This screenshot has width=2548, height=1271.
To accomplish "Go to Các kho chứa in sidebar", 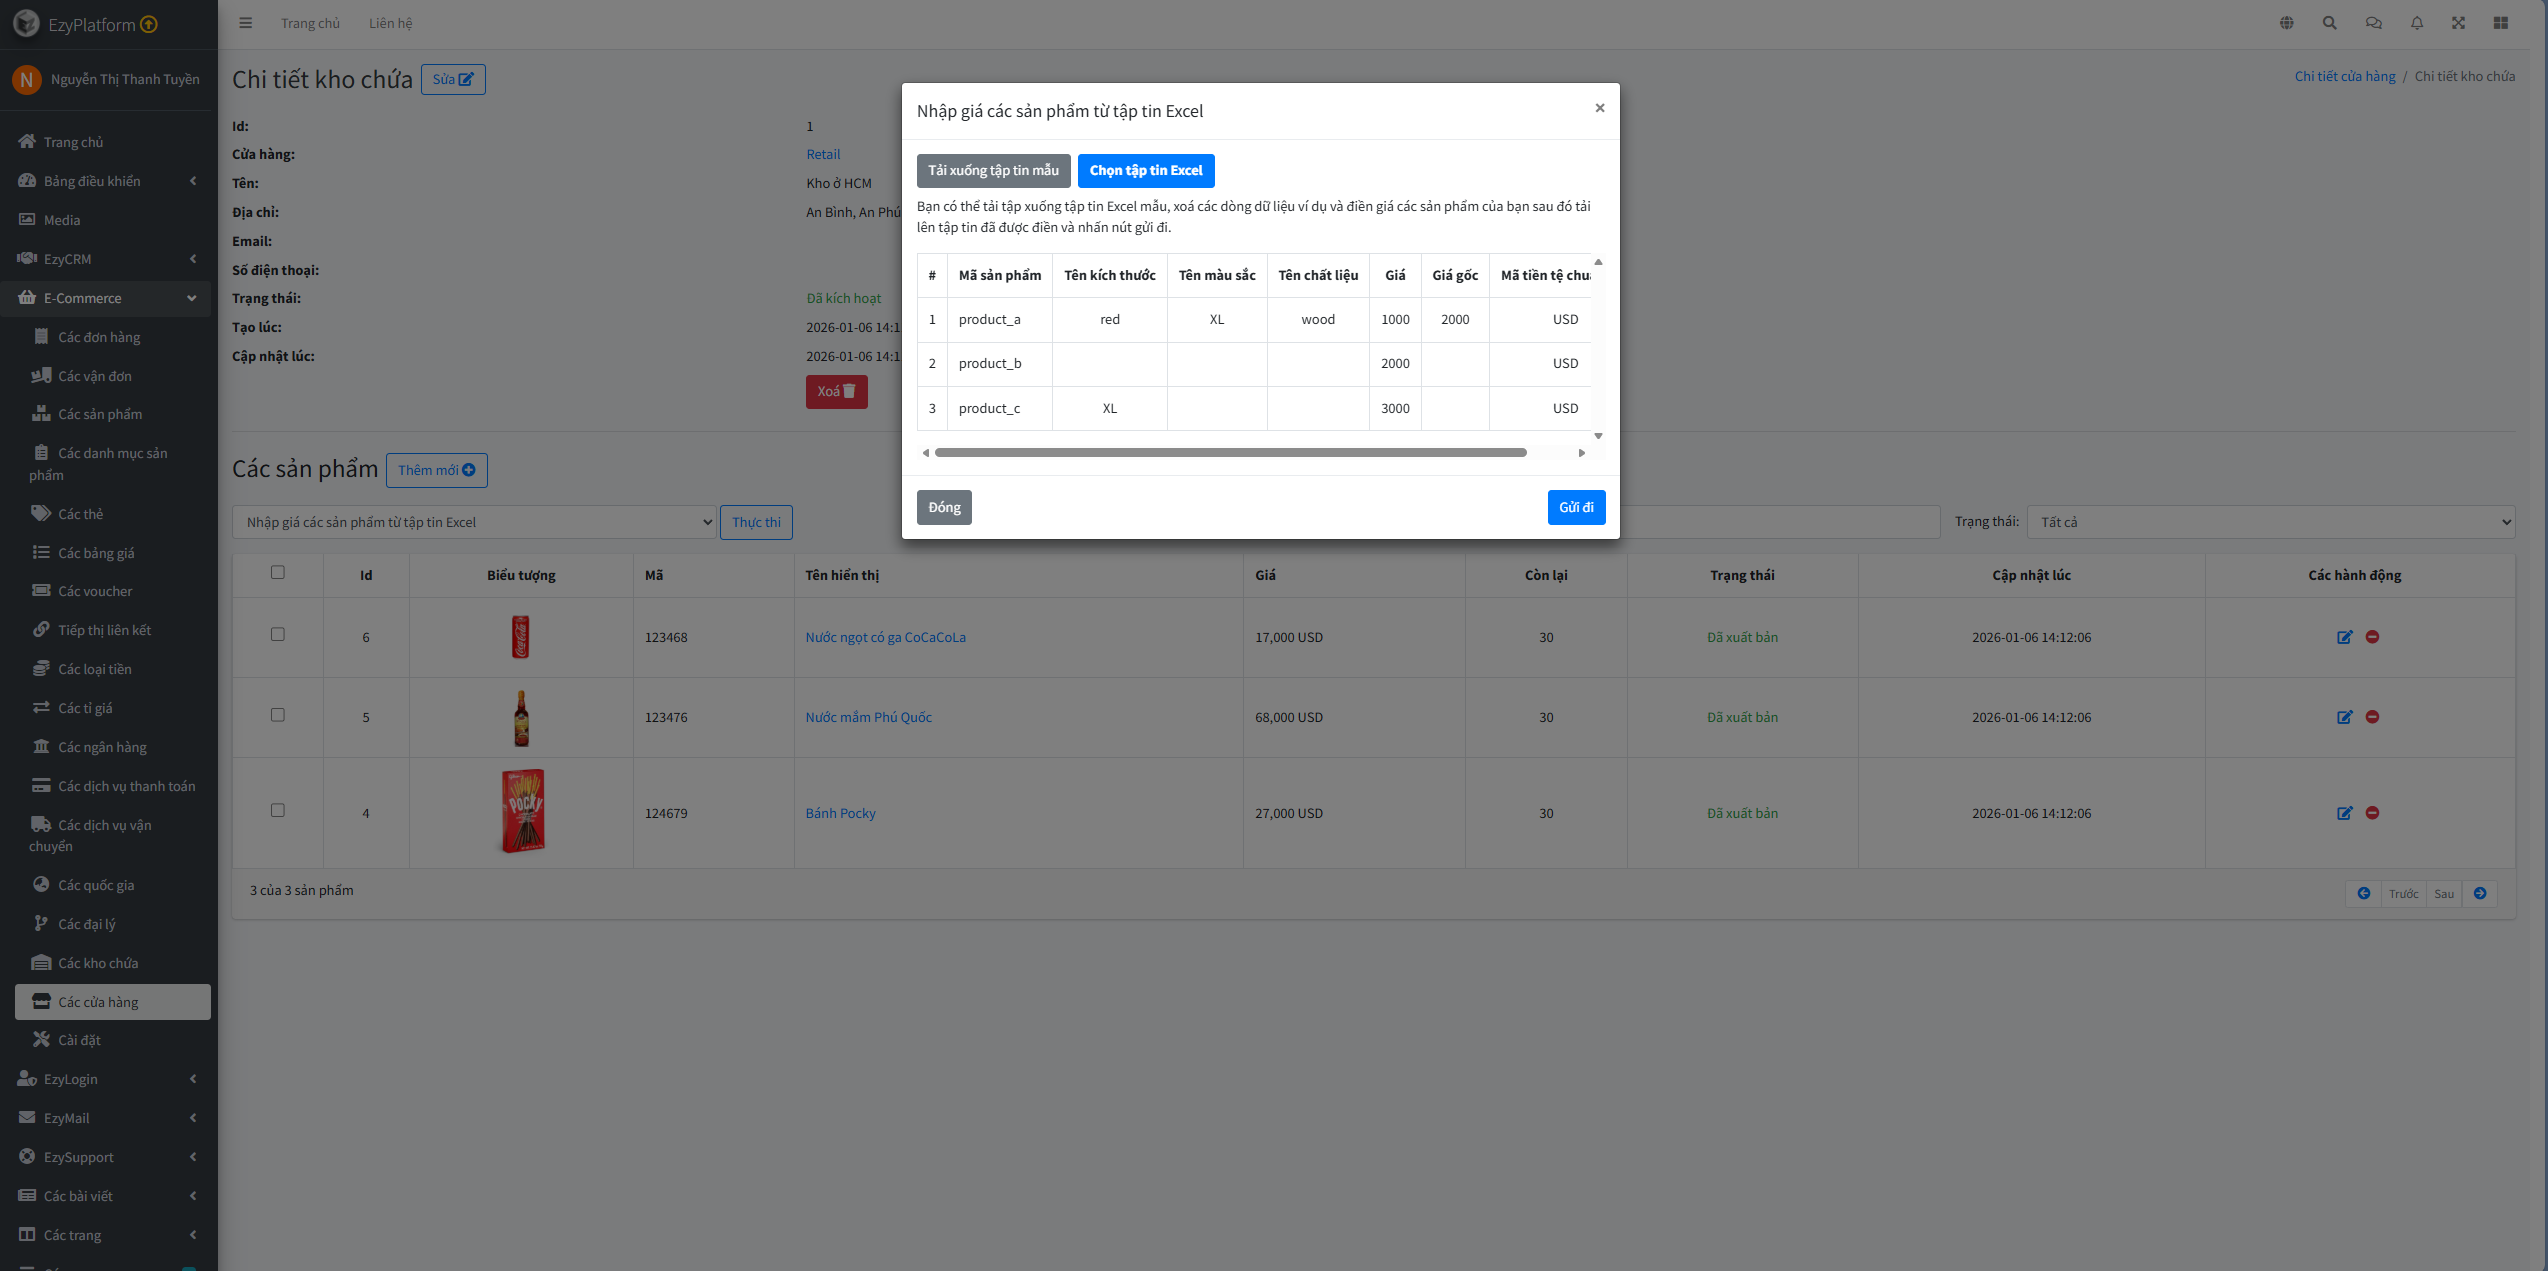I will point(98,963).
